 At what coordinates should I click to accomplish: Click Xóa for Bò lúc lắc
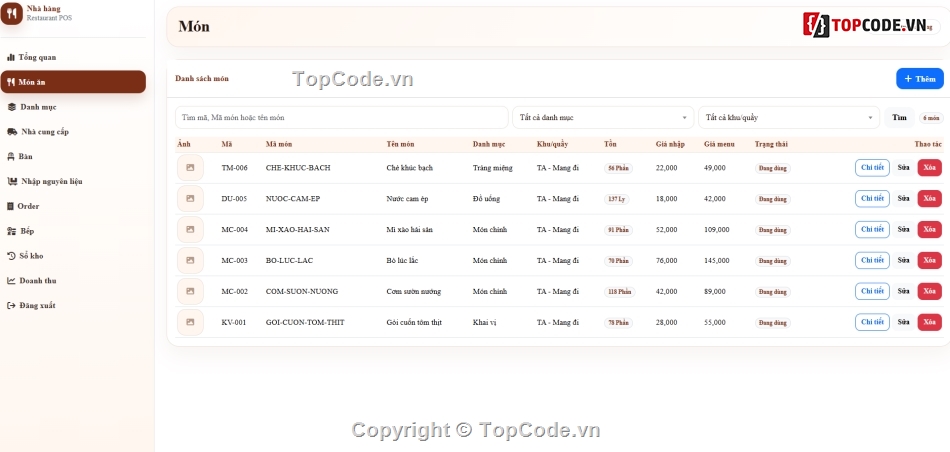click(929, 261)
